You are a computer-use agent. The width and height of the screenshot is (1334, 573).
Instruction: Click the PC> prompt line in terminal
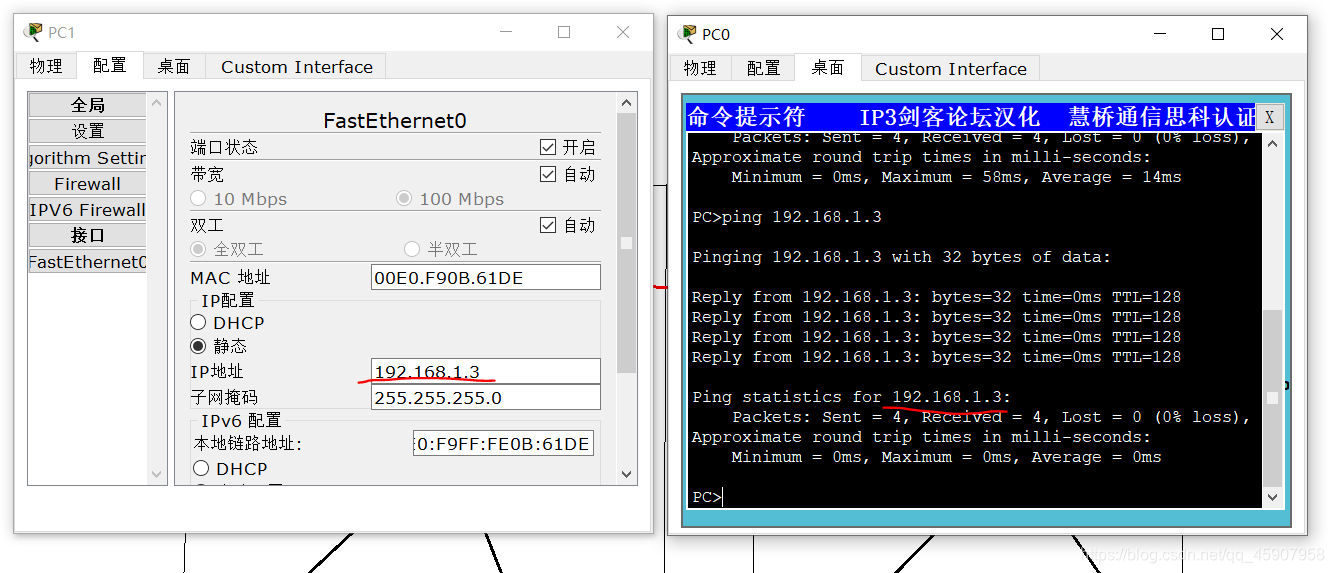pyautogui.click(x=708, y=497)
